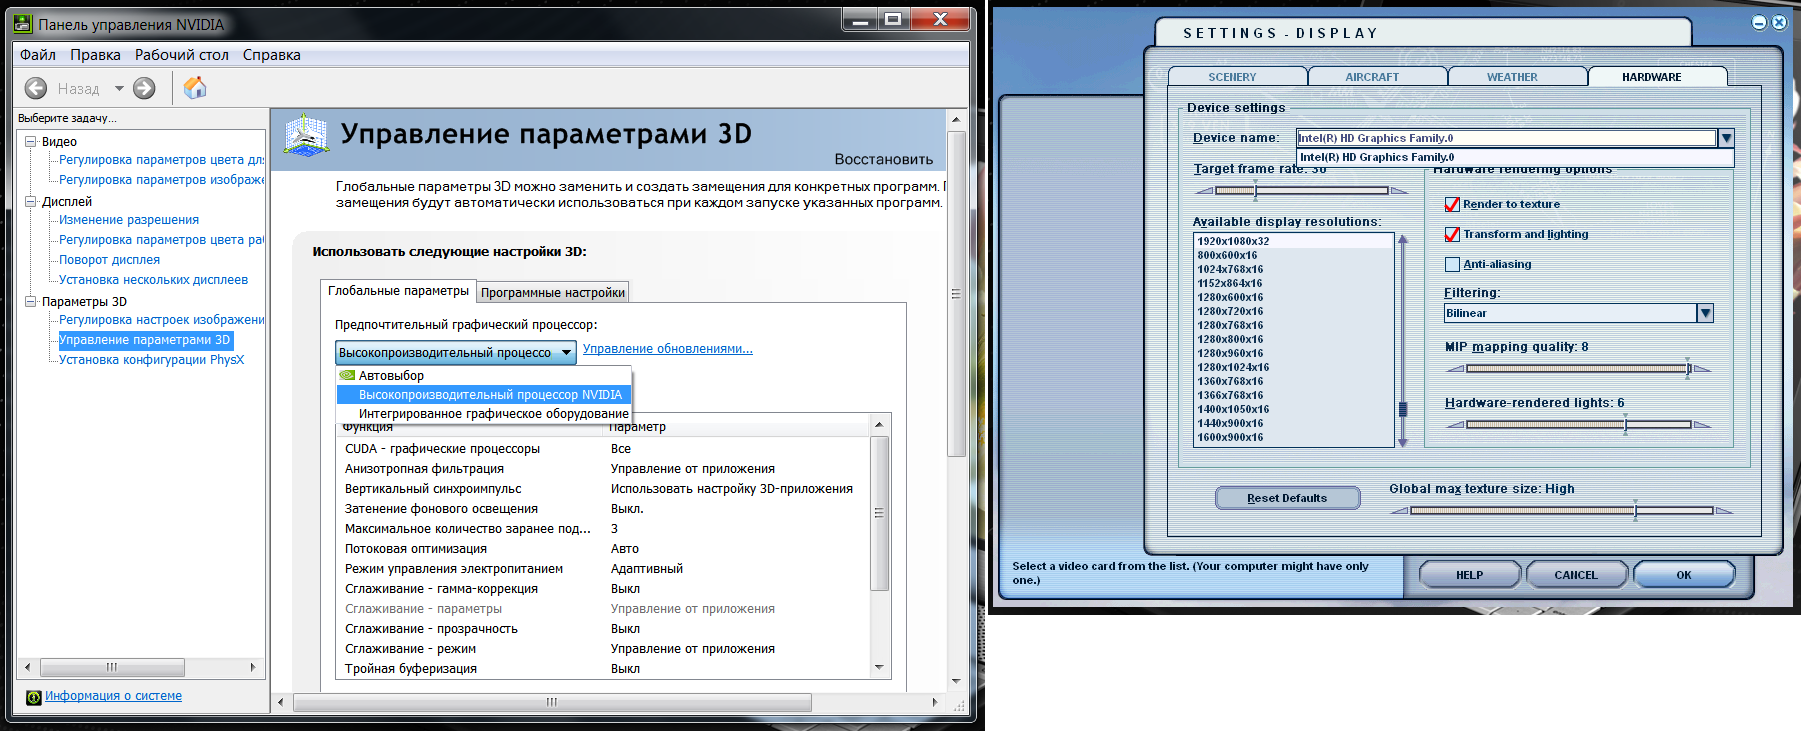Switch to the Глобальные параметры tab
The height and width of the screenshot is (734, 1802).
[398, 291]
